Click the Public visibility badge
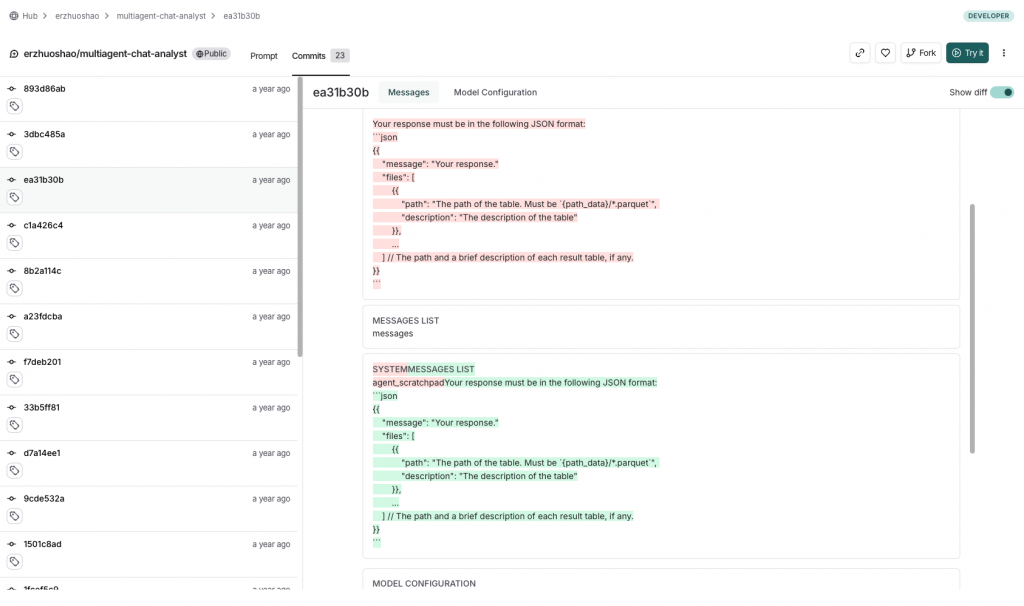 [x=212, y=54]
